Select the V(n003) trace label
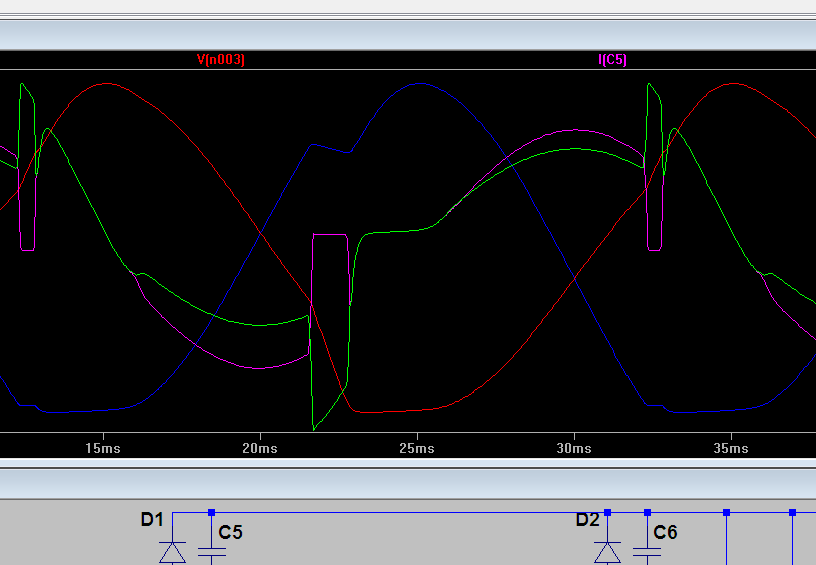Image resolution: width=816 pixels, height=565 pixels. pos(221,59)
